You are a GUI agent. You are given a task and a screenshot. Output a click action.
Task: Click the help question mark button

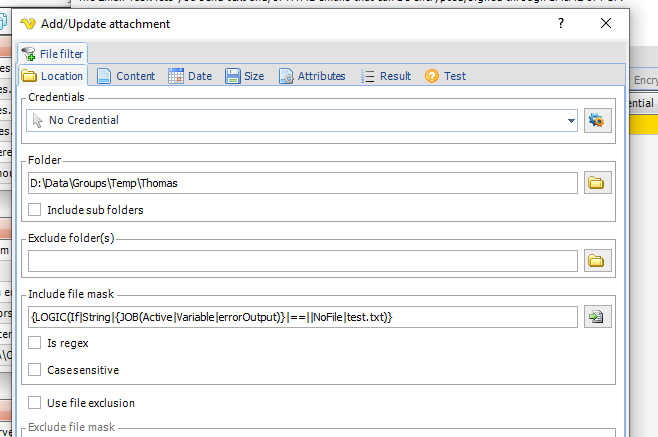click(547, 22)
